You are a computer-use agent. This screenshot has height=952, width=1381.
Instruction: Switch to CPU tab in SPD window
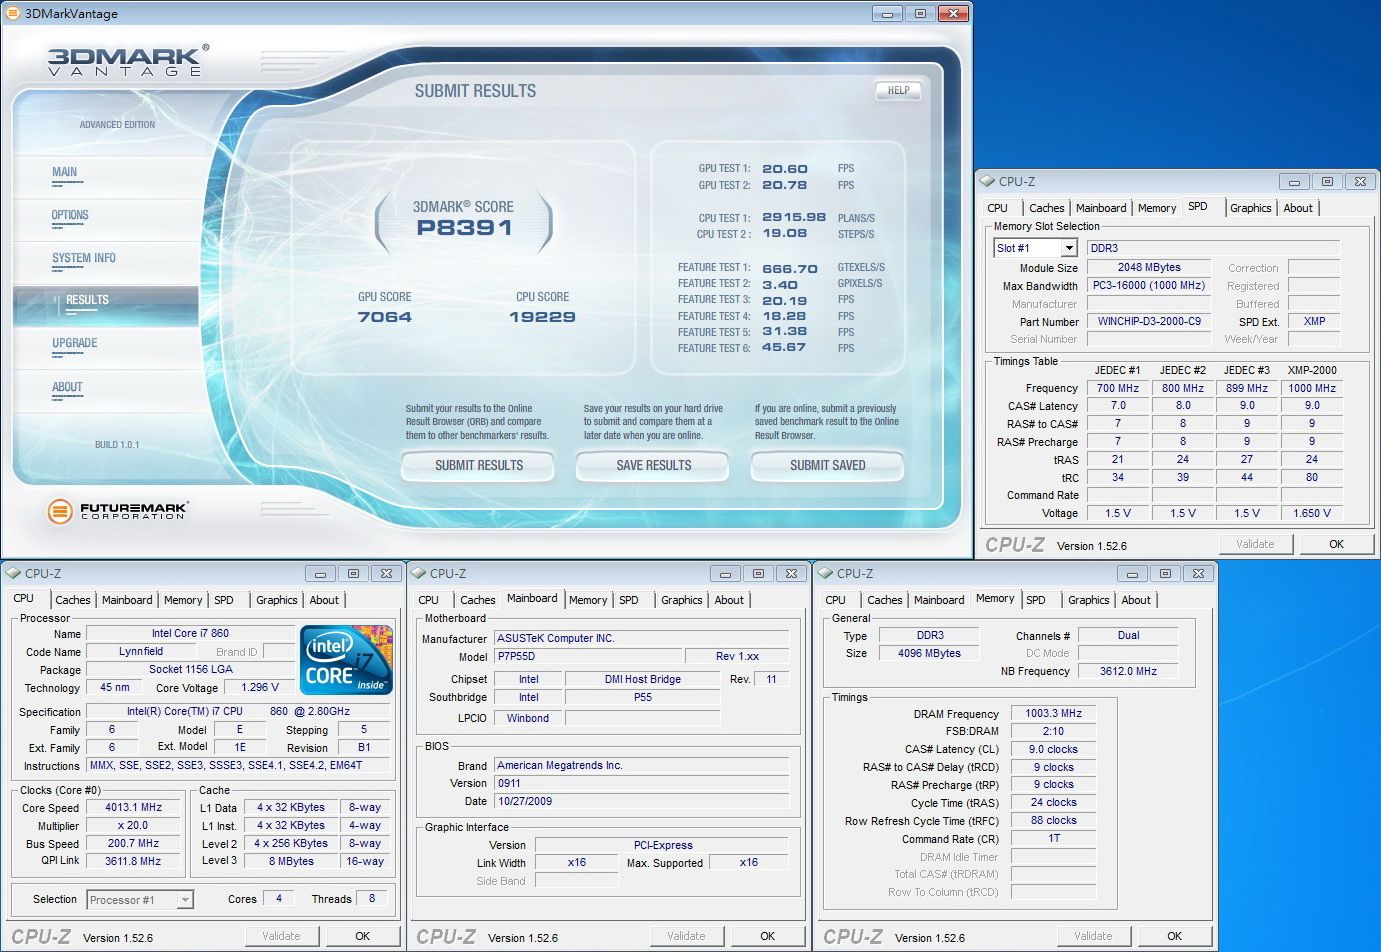click(x=998, y=208)
